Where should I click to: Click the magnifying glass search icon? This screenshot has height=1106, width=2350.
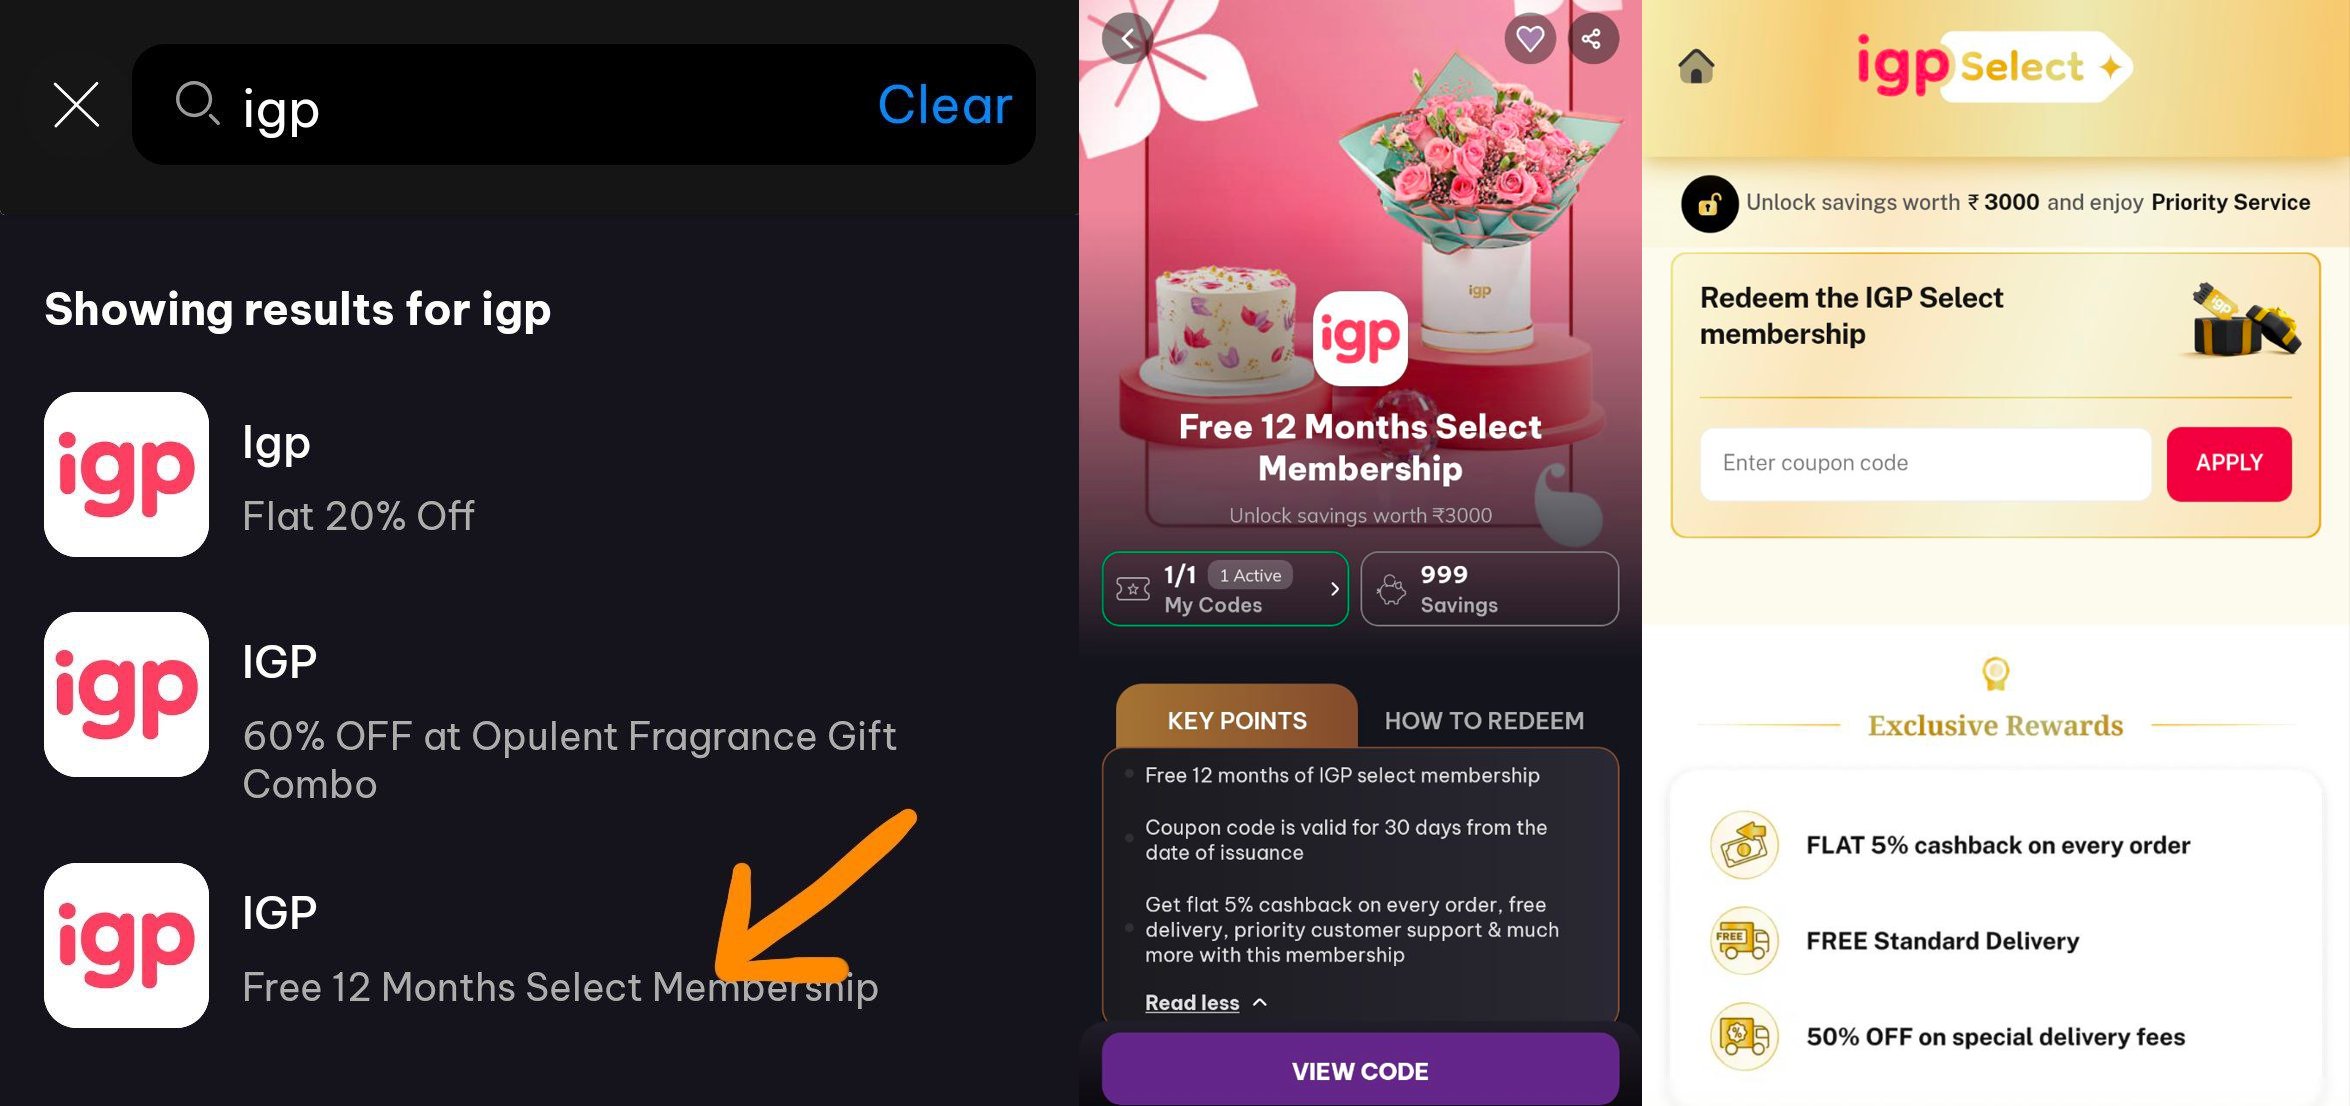click(197, 104)
